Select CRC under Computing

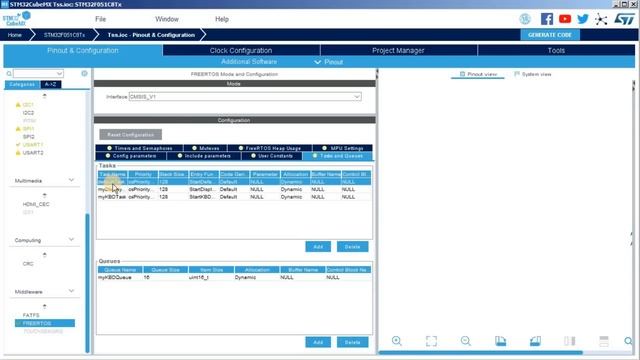click(x=28, y=264)
